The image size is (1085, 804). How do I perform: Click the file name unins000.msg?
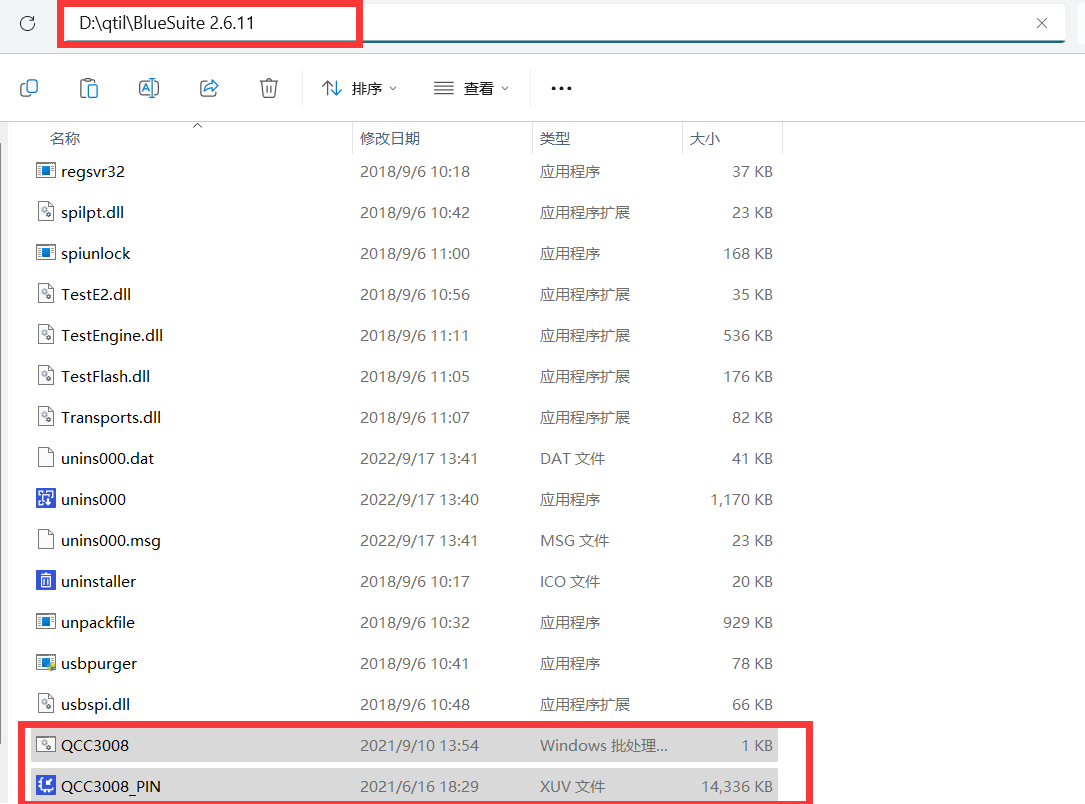coord(111,540)
